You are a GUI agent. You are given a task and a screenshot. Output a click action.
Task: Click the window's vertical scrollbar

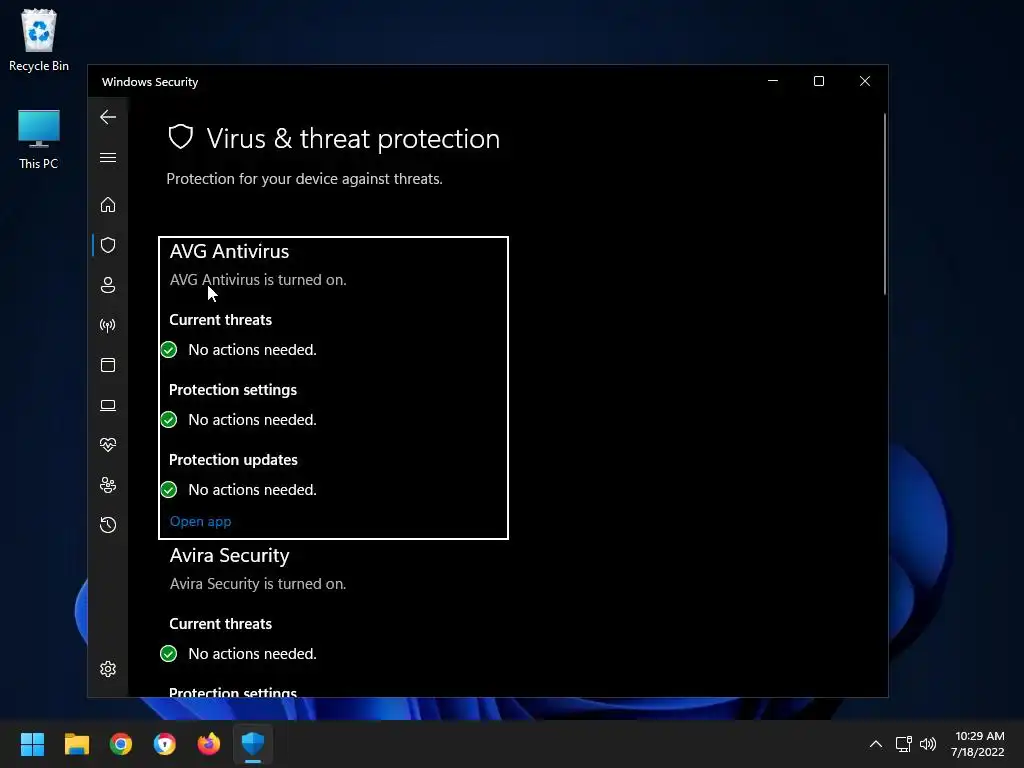pos(885,204)
